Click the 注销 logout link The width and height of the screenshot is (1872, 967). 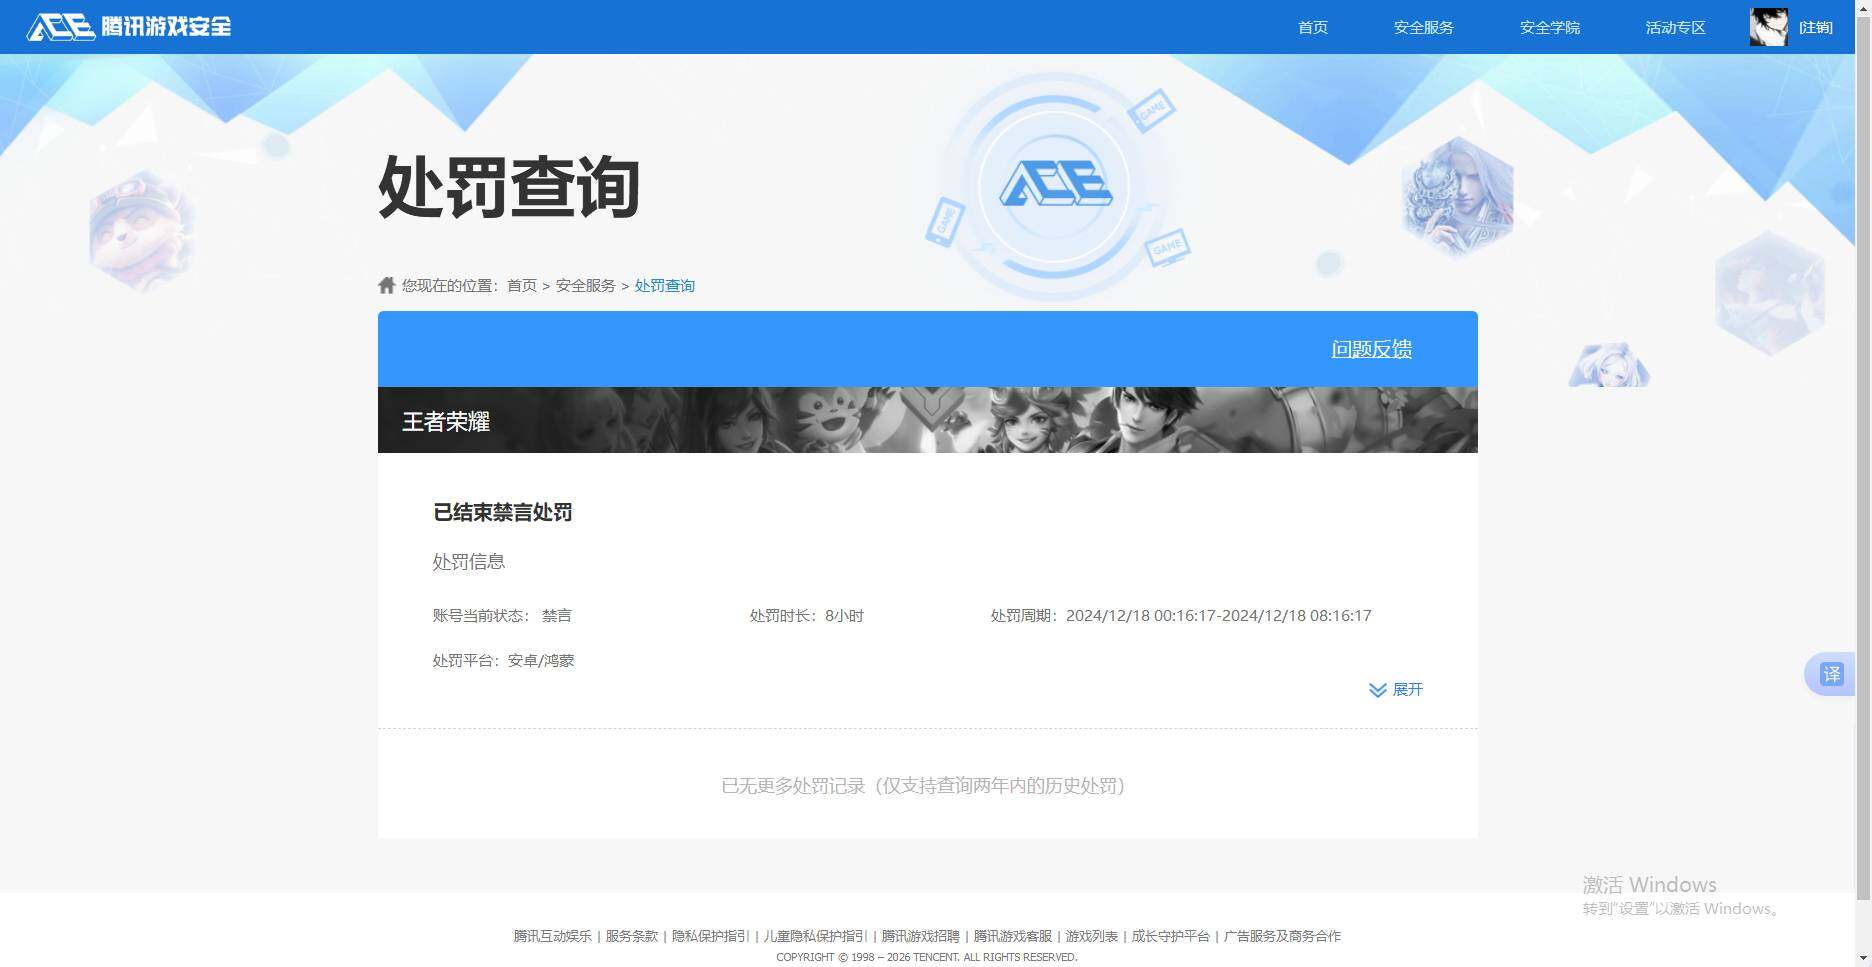(x=1817, y=27)
